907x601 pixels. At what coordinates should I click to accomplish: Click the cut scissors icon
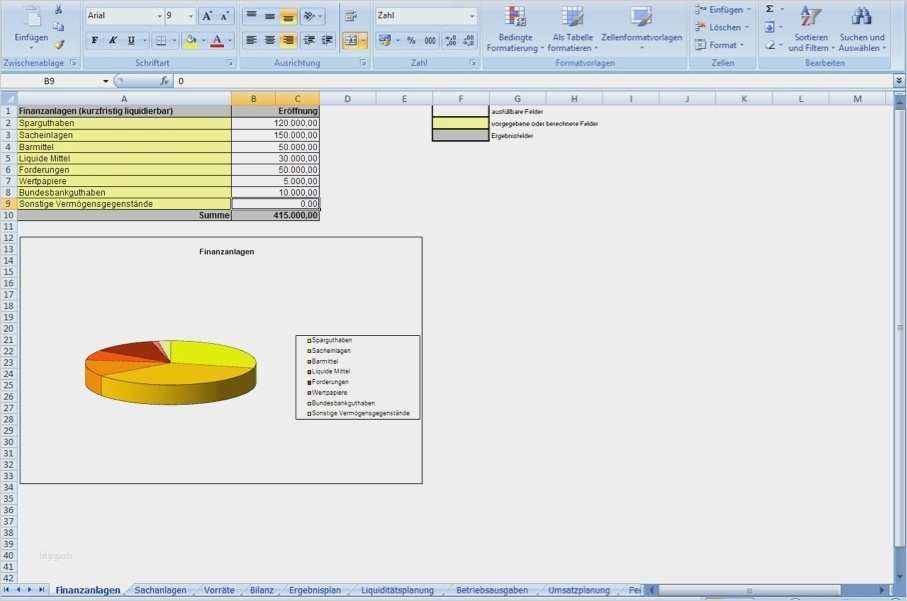tap(58, 9)
